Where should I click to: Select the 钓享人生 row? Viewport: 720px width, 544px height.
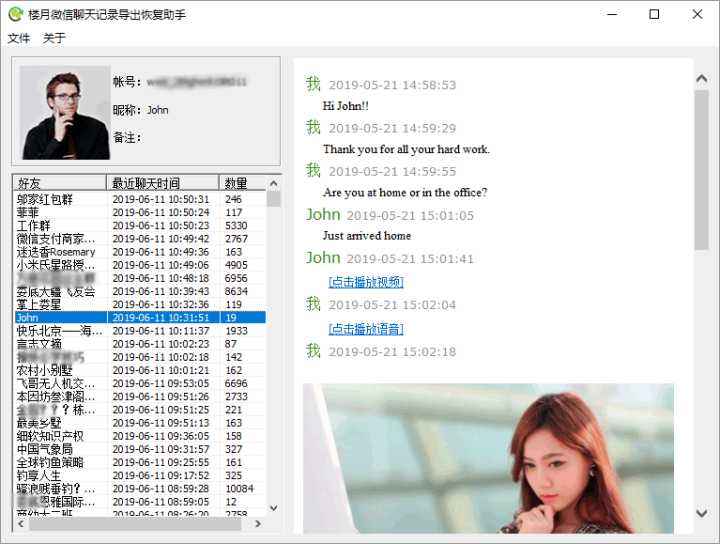(140, 476)
